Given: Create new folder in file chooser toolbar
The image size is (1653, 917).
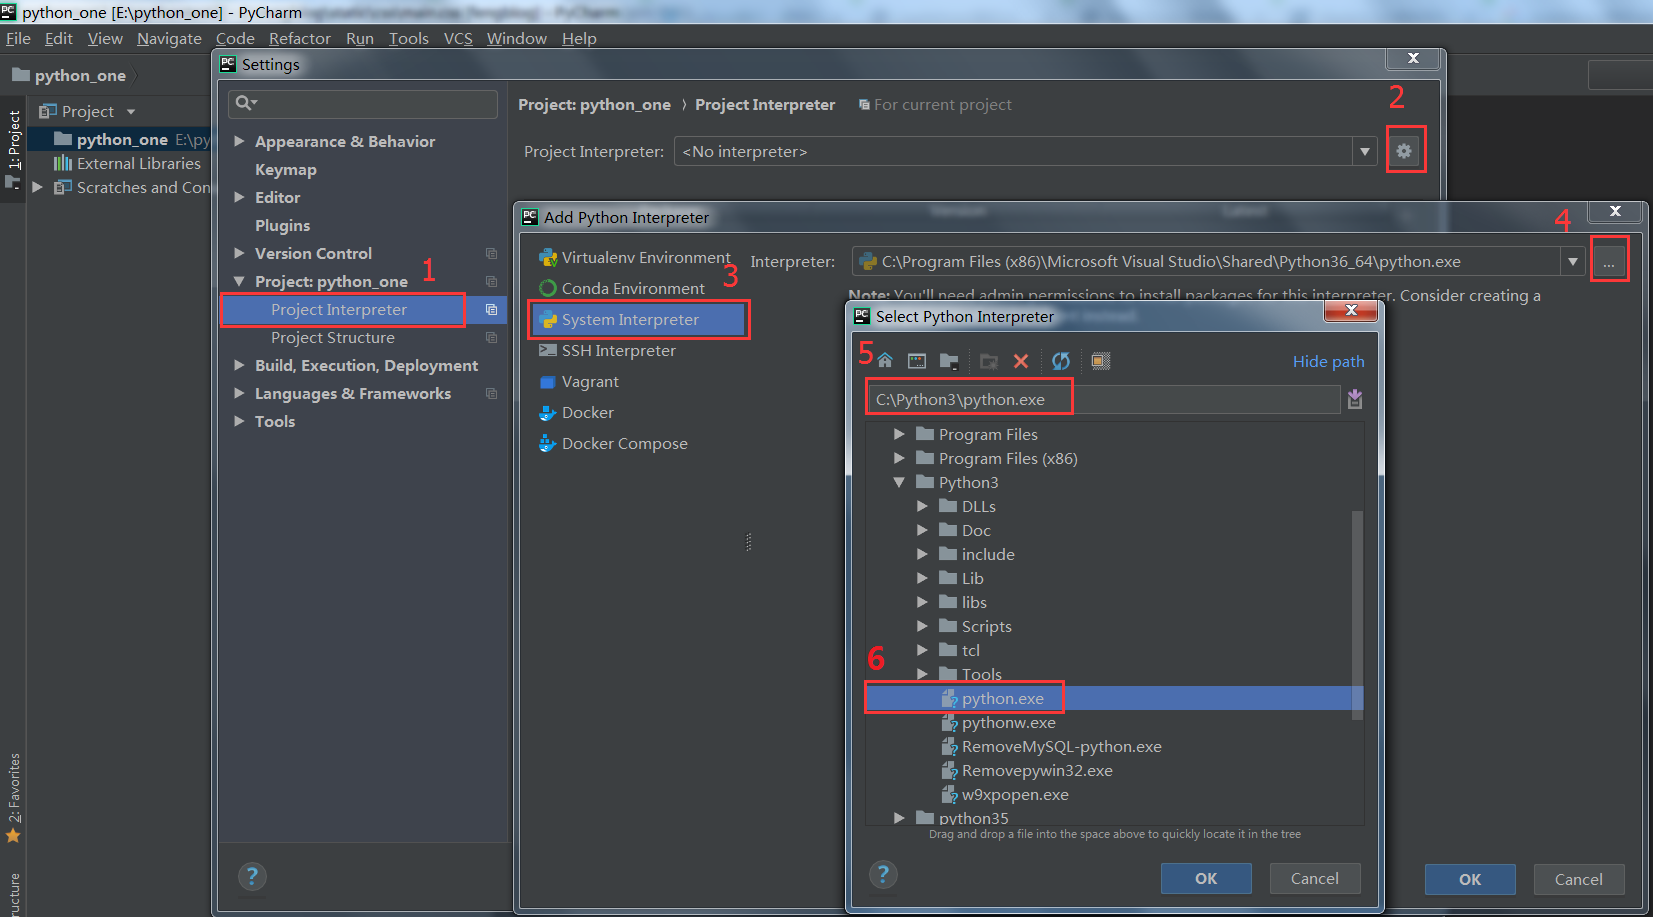Looking at the screenshot, I should coord(989,361).
